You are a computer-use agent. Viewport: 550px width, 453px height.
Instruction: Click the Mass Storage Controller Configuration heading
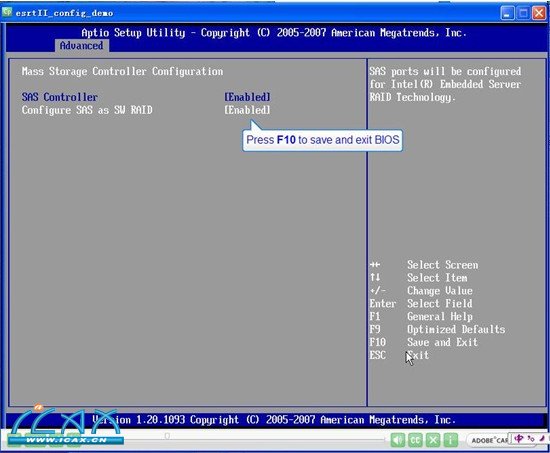pyautogui.click(x=122, y=71)
